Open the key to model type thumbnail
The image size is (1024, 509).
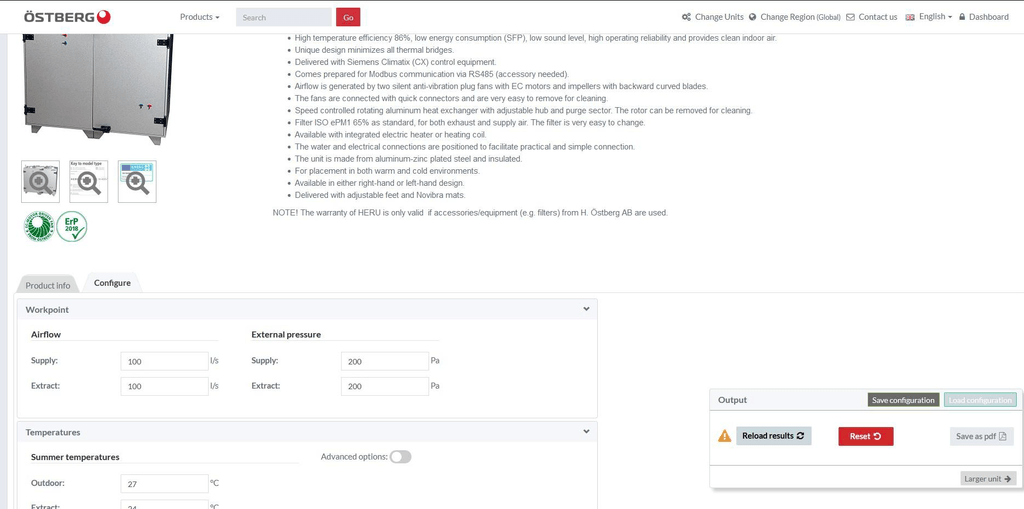pos(88,181)
